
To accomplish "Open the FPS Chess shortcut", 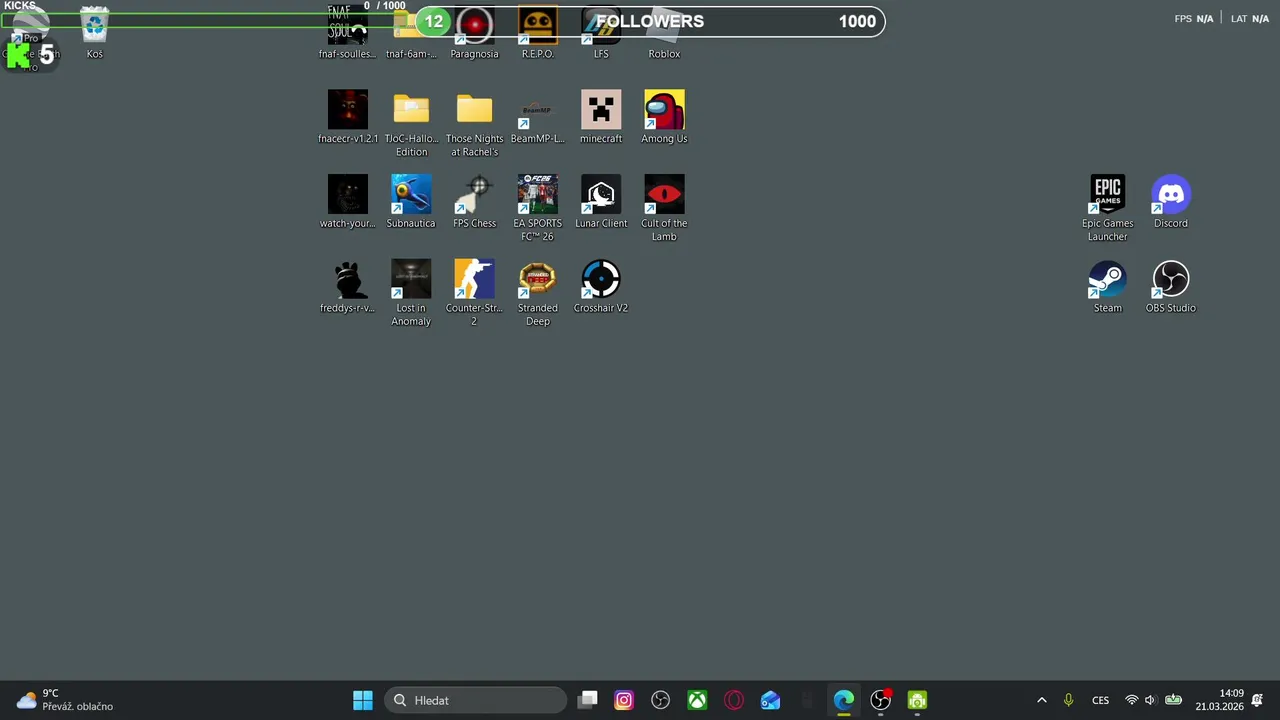I will [x=474, y=202].
